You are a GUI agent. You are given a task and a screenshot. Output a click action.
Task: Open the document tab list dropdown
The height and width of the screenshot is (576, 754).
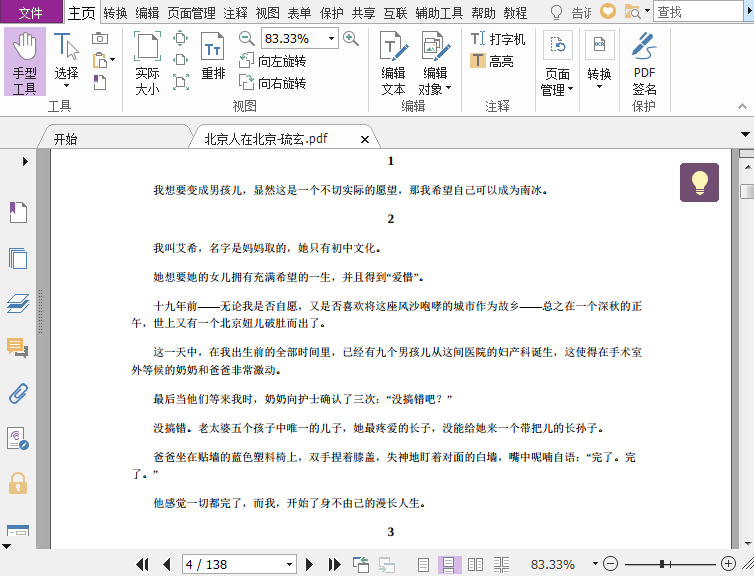(x=745, y=135)
